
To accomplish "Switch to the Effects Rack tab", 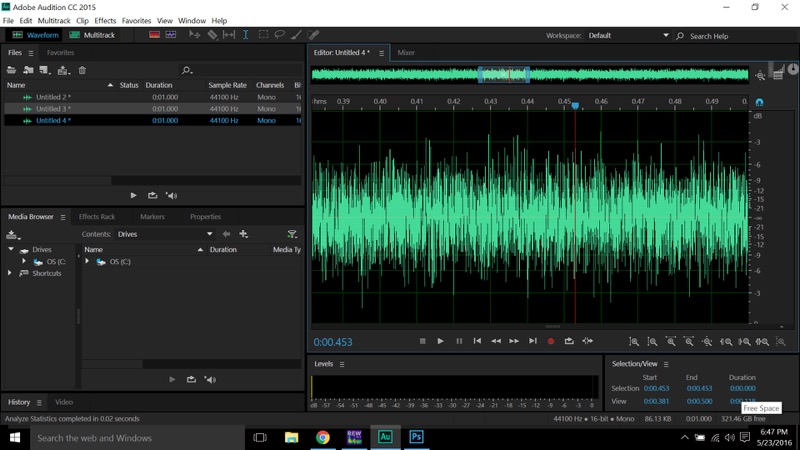I will click(x=97, y=216).
